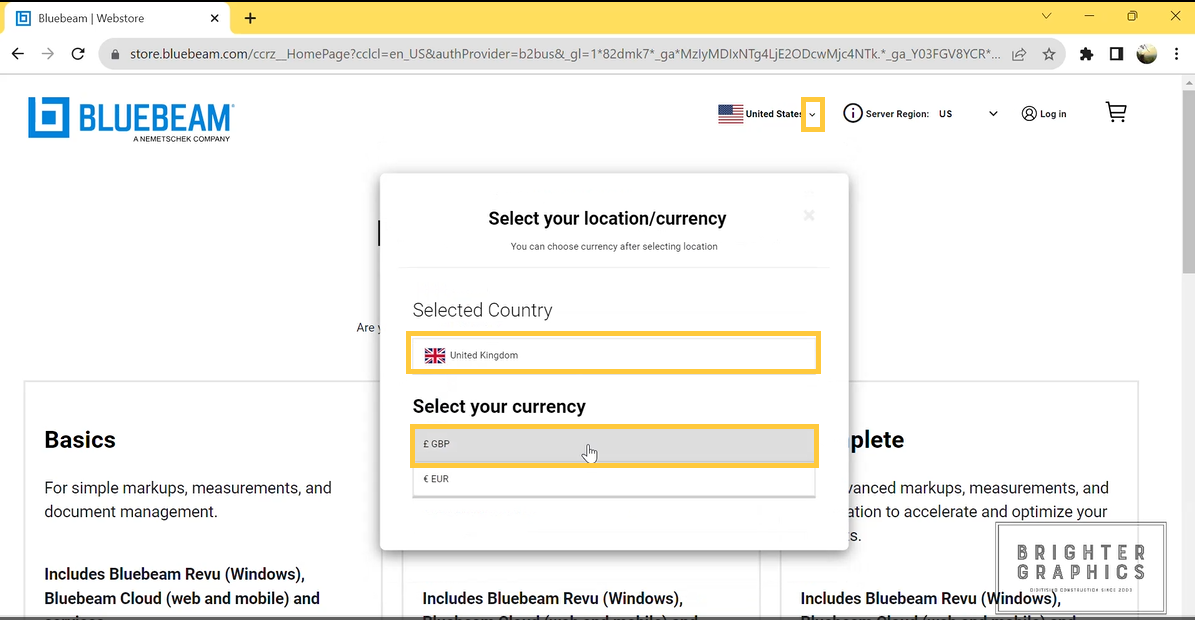Screen dimensions: 1195x620
Task: Click the browser extensions puzzle icon
Action: pos(1086,54)
